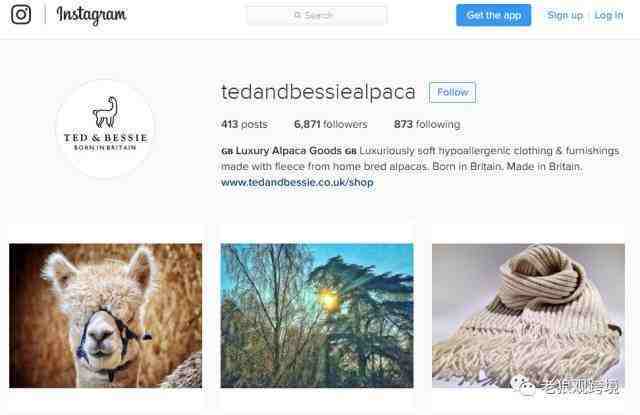The height and width of the screenshot is (415, 640).
Task: Open the knitted scarf photo post
Action: click(528, 315)
